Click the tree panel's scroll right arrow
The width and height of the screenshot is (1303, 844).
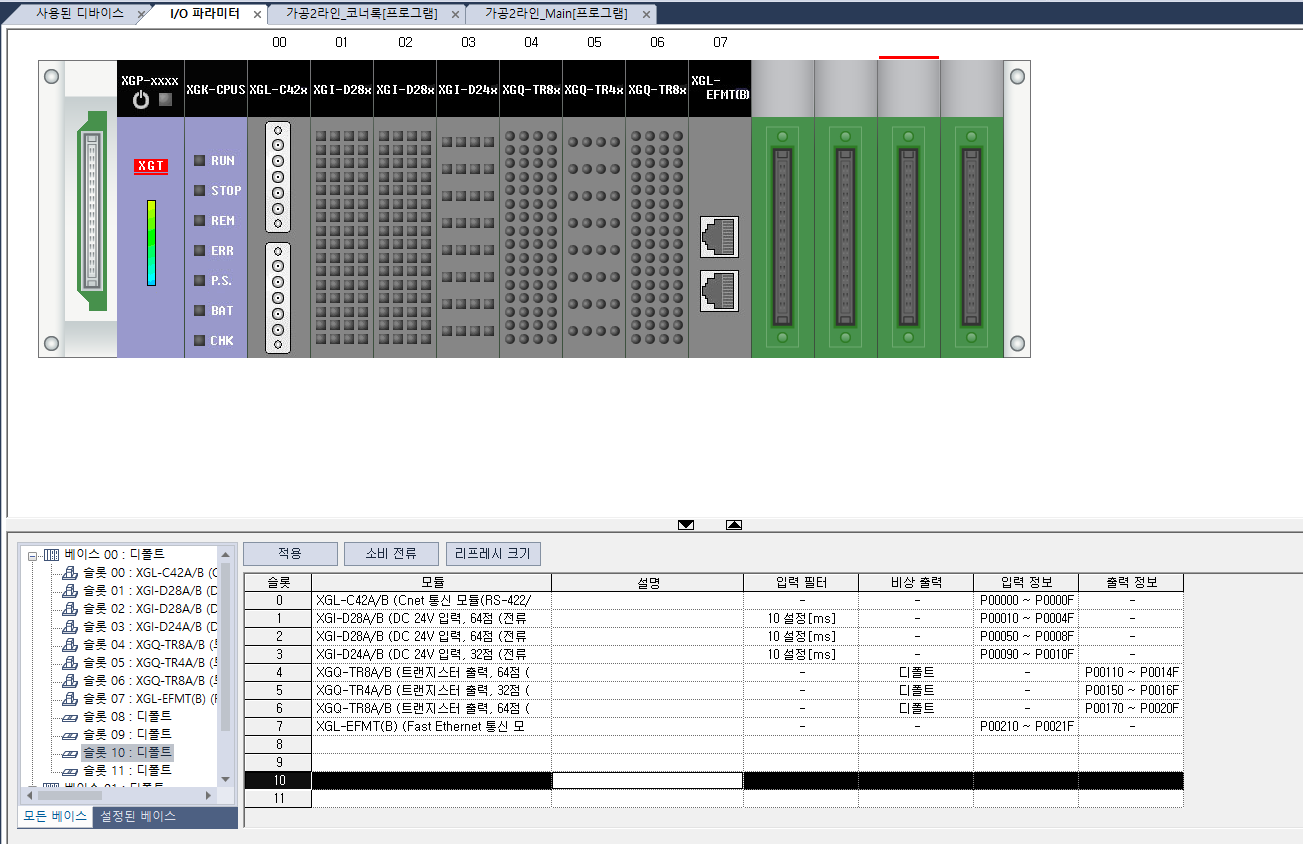point(209,795)
